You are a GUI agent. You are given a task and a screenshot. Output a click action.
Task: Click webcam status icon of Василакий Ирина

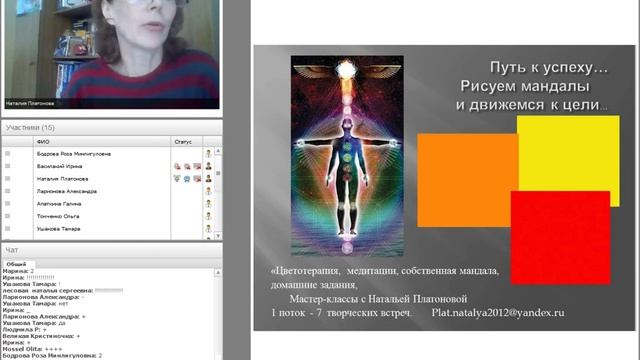click(187, 166)
